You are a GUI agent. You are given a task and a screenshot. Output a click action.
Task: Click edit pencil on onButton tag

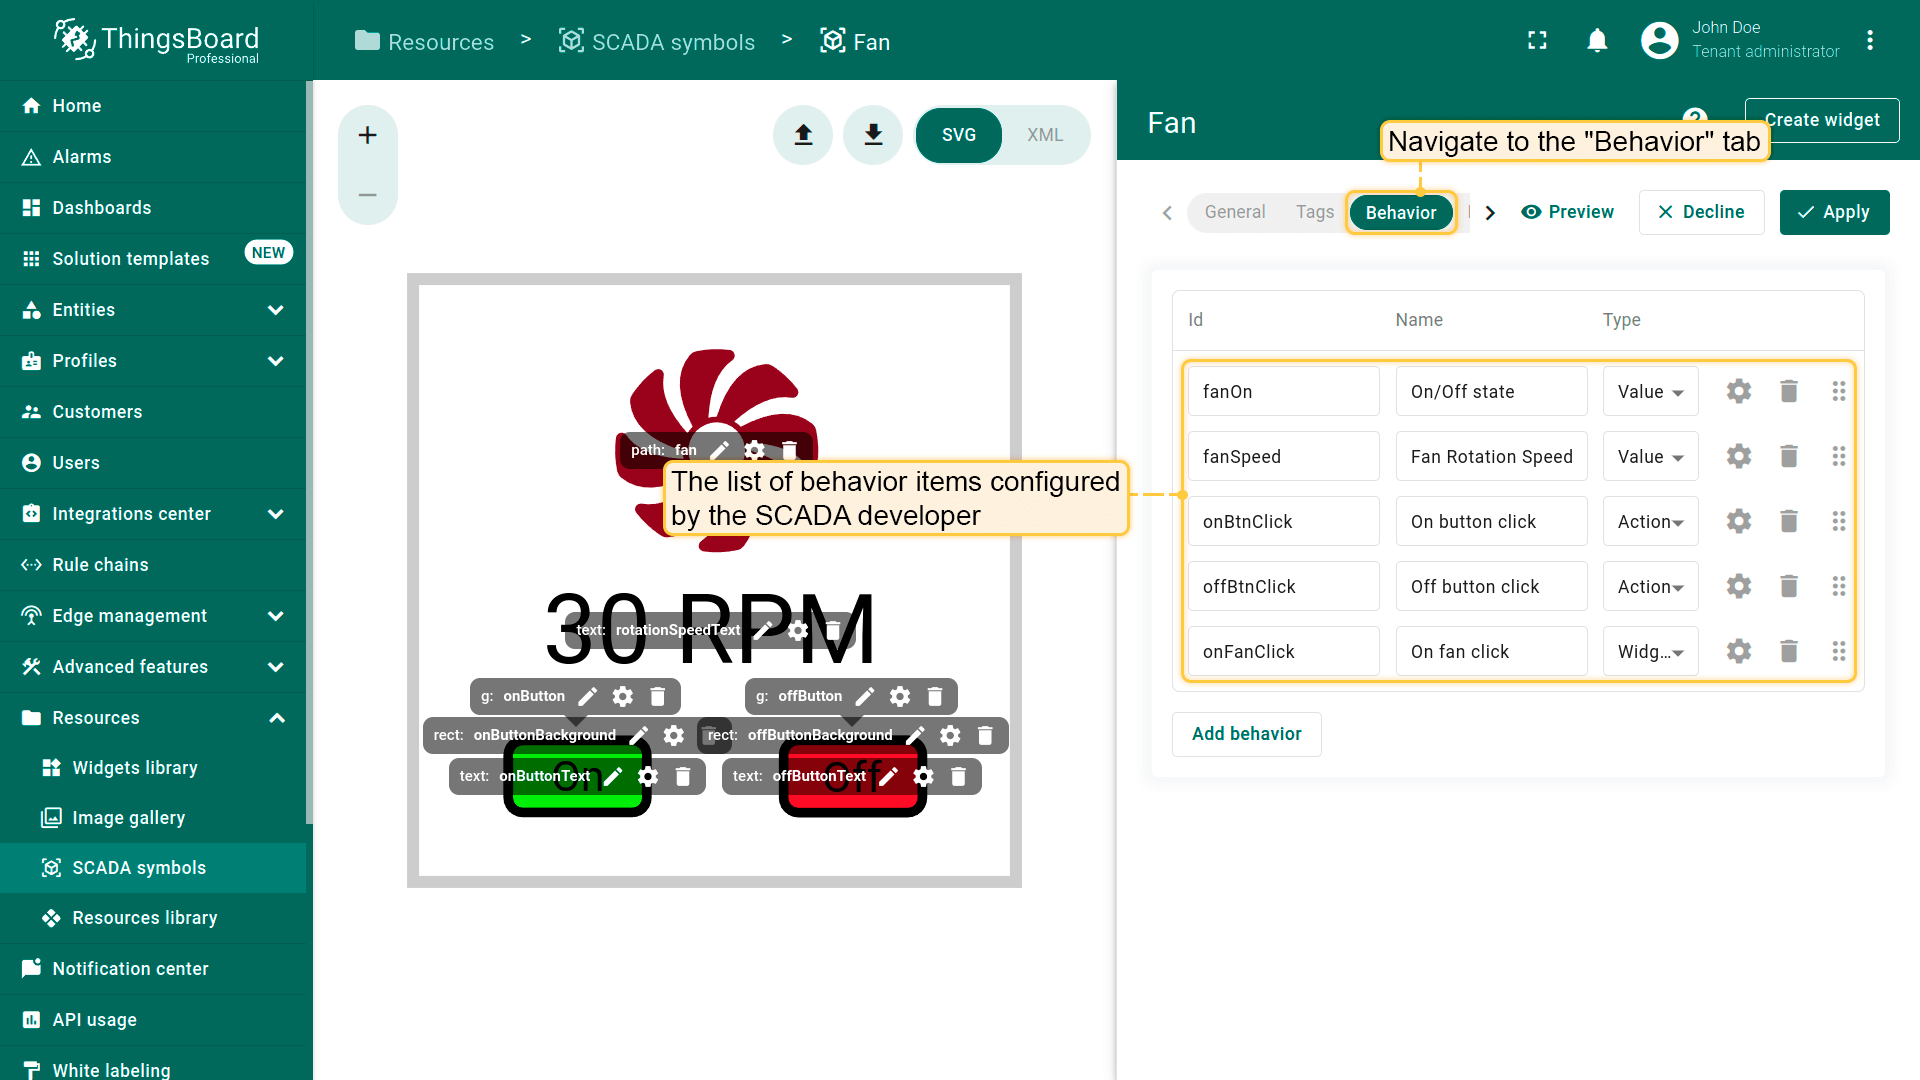[588, 696]
